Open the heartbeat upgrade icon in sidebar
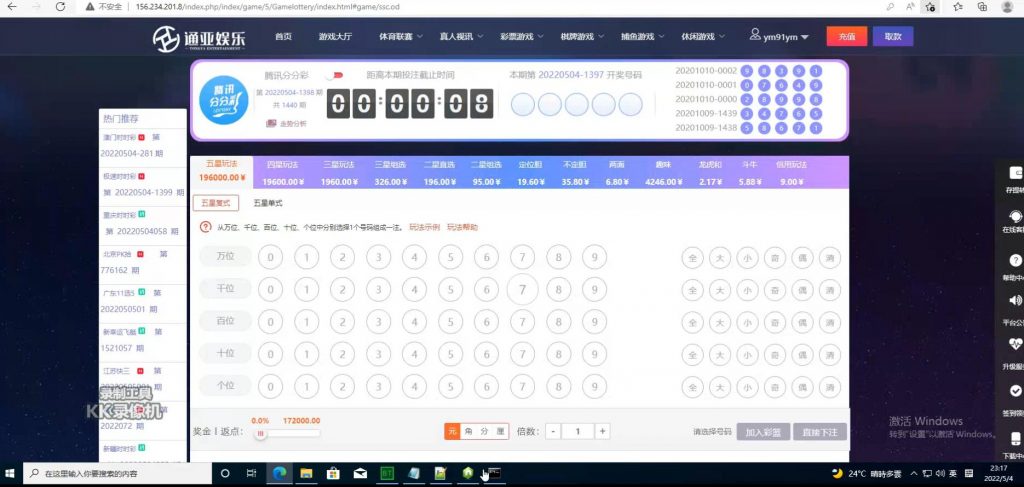Viewport: 1024px width, 487px height. coord(1016,345)
